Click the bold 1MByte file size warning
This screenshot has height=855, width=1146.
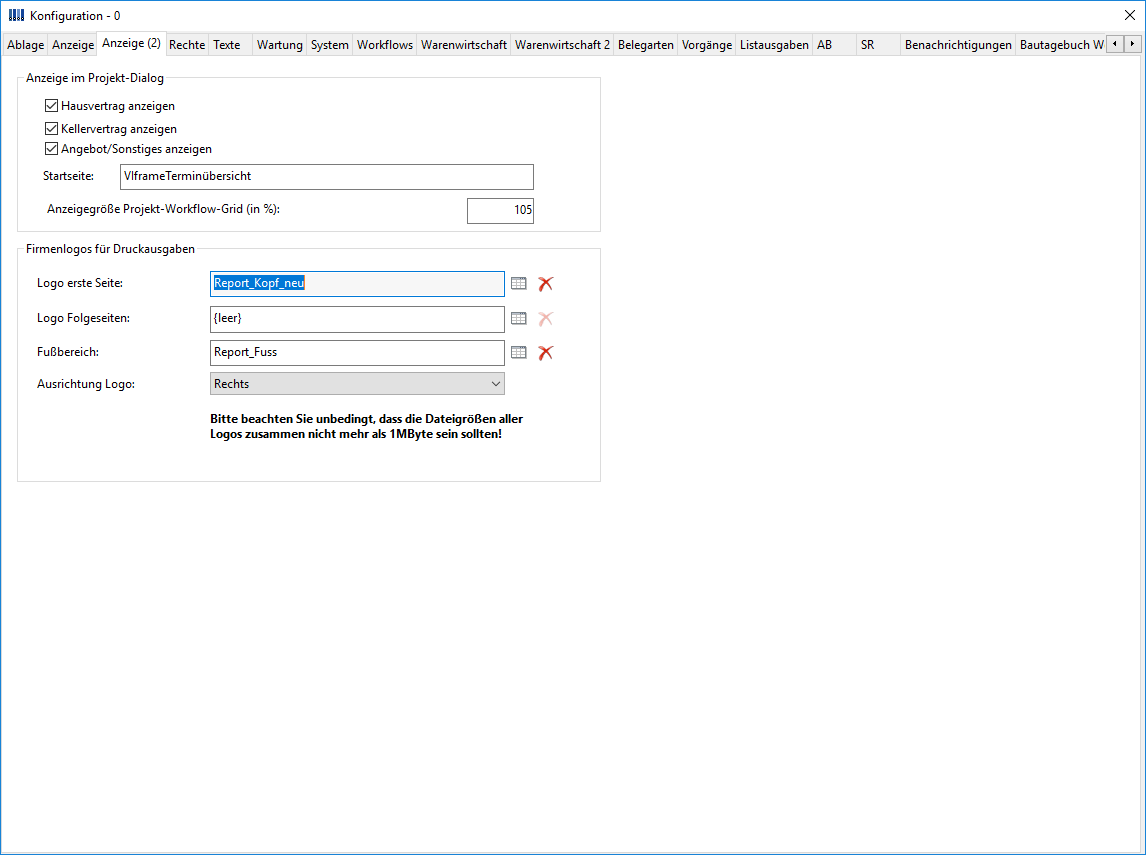[x=366, y=427]
